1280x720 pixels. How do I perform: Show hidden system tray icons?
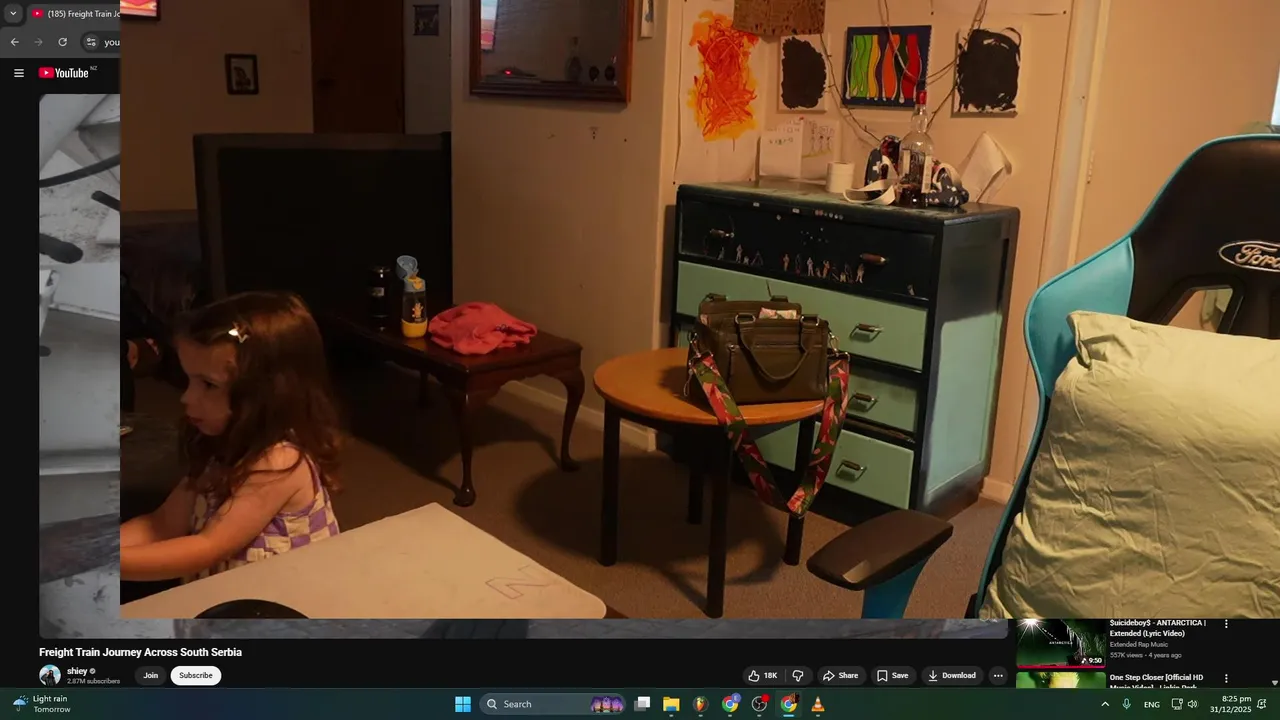coord(1105,704)
